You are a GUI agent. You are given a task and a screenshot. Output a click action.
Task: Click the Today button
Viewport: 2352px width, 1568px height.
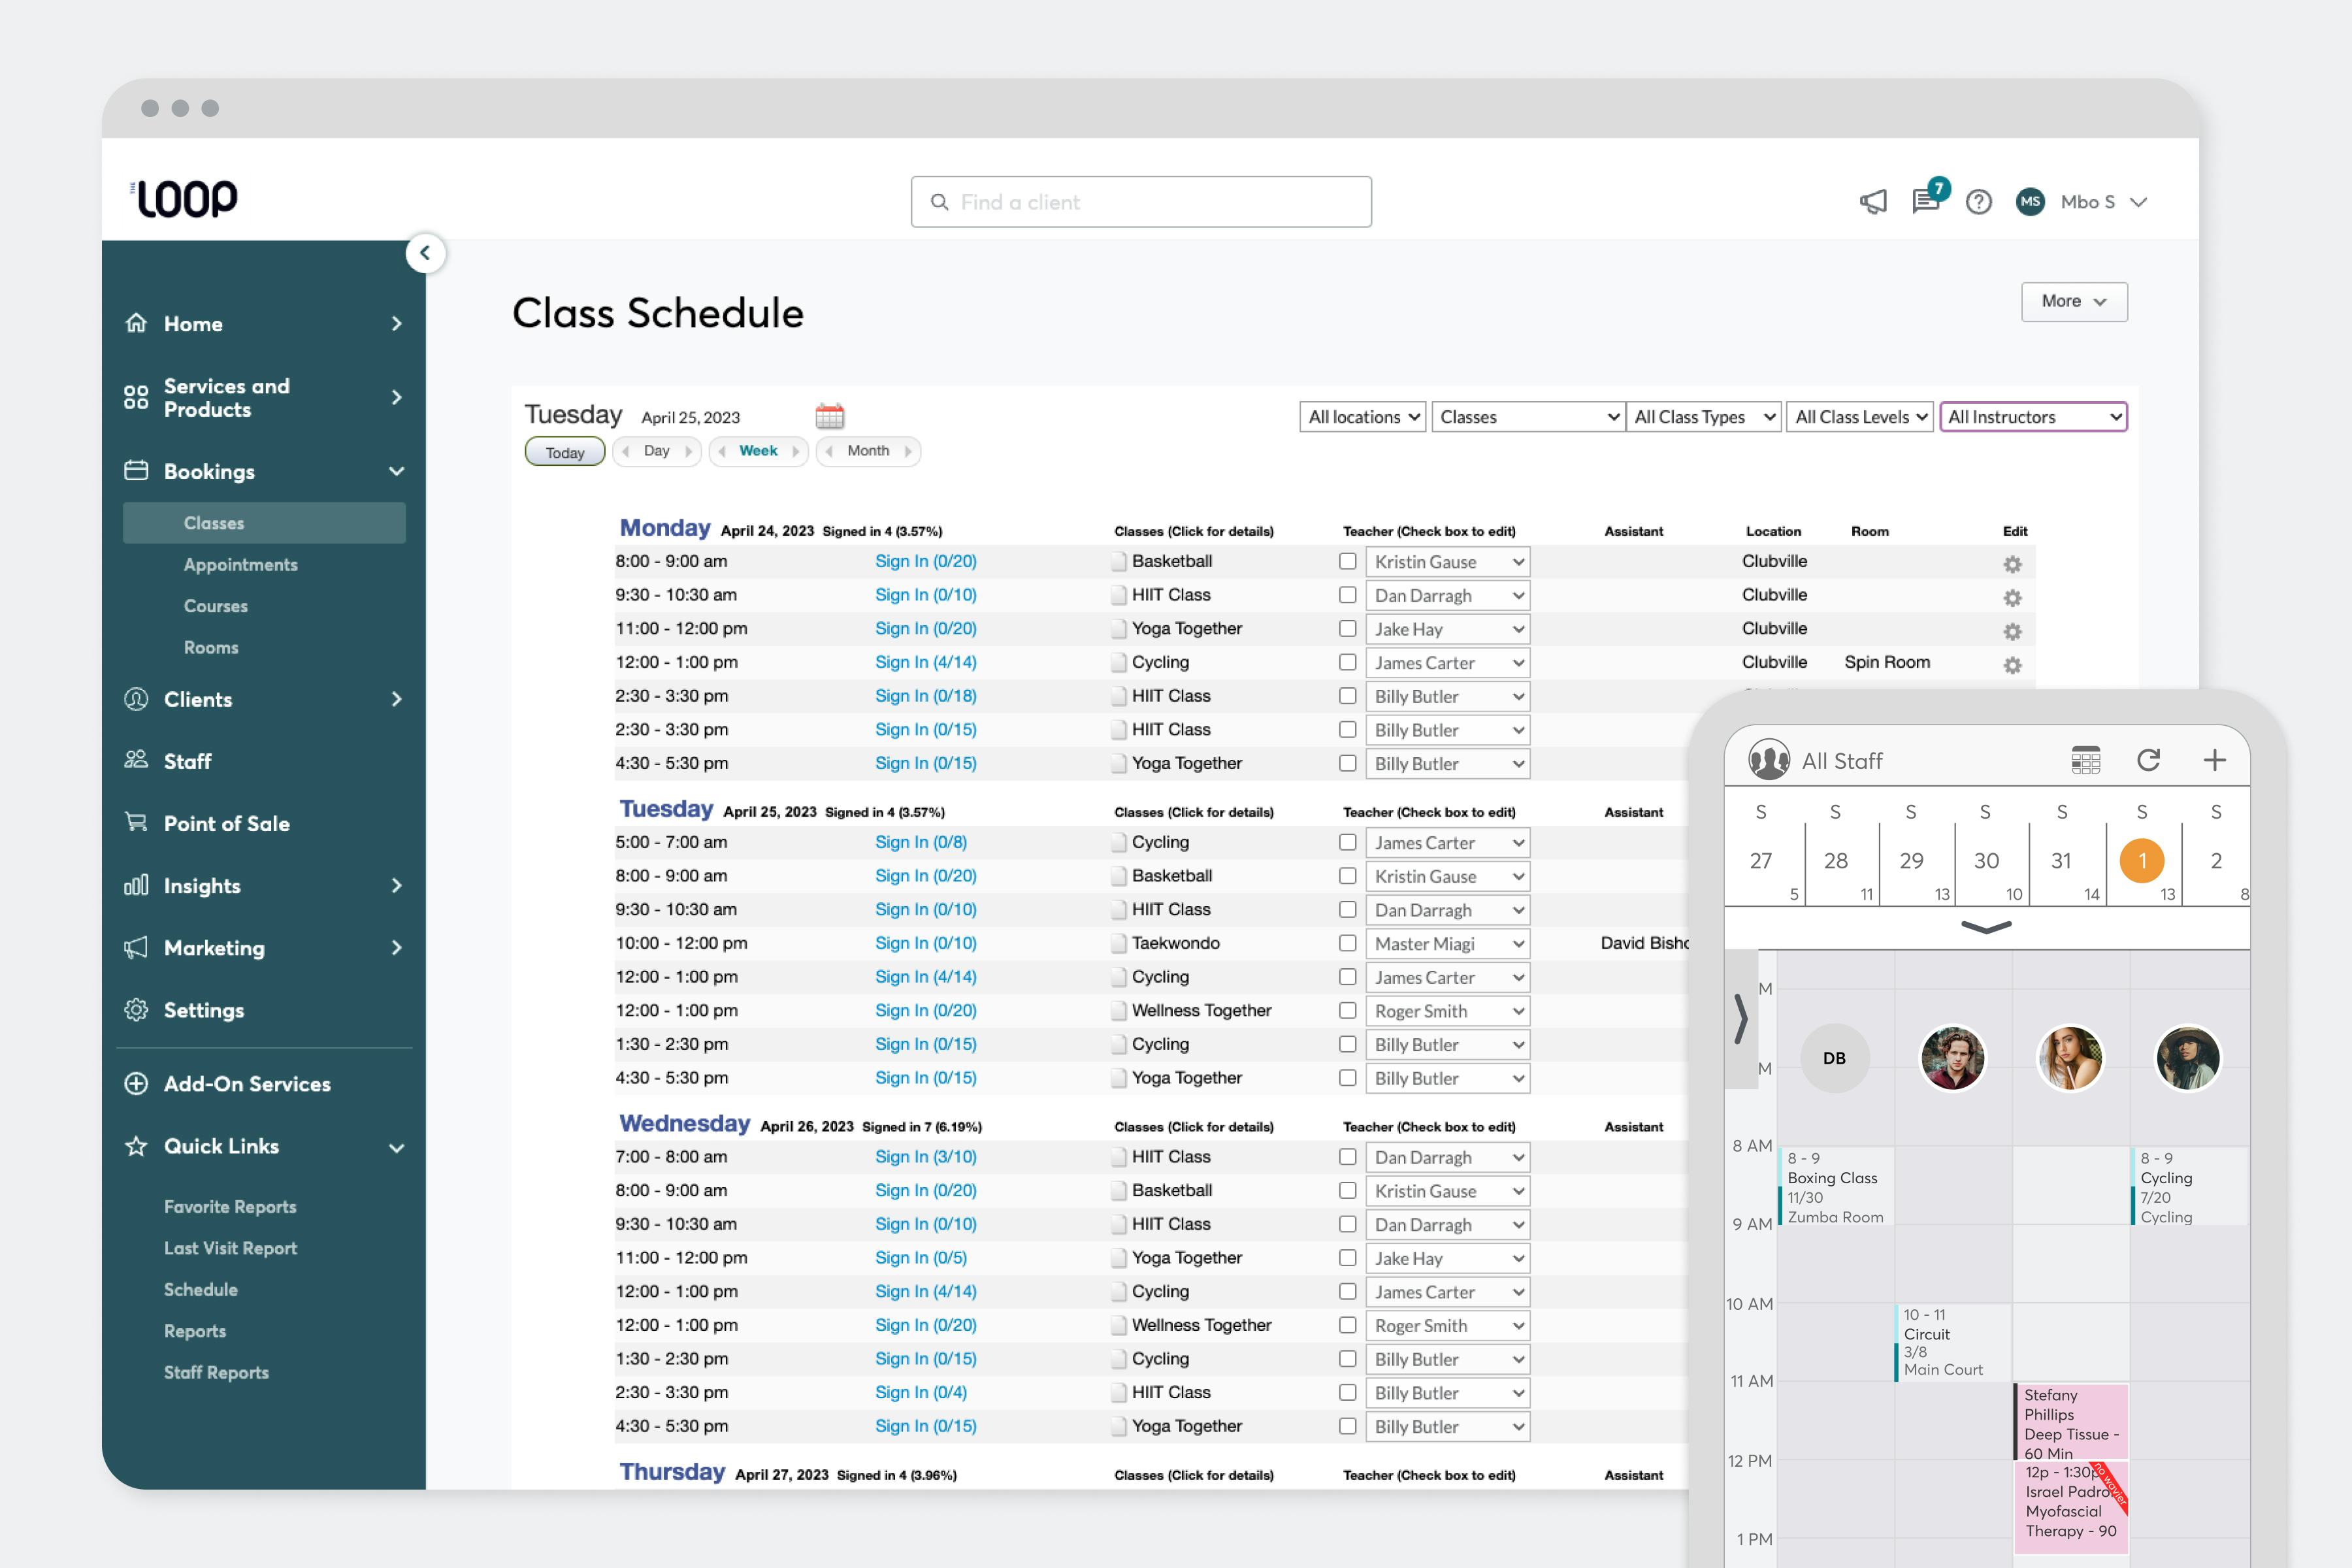pos(565,452)
